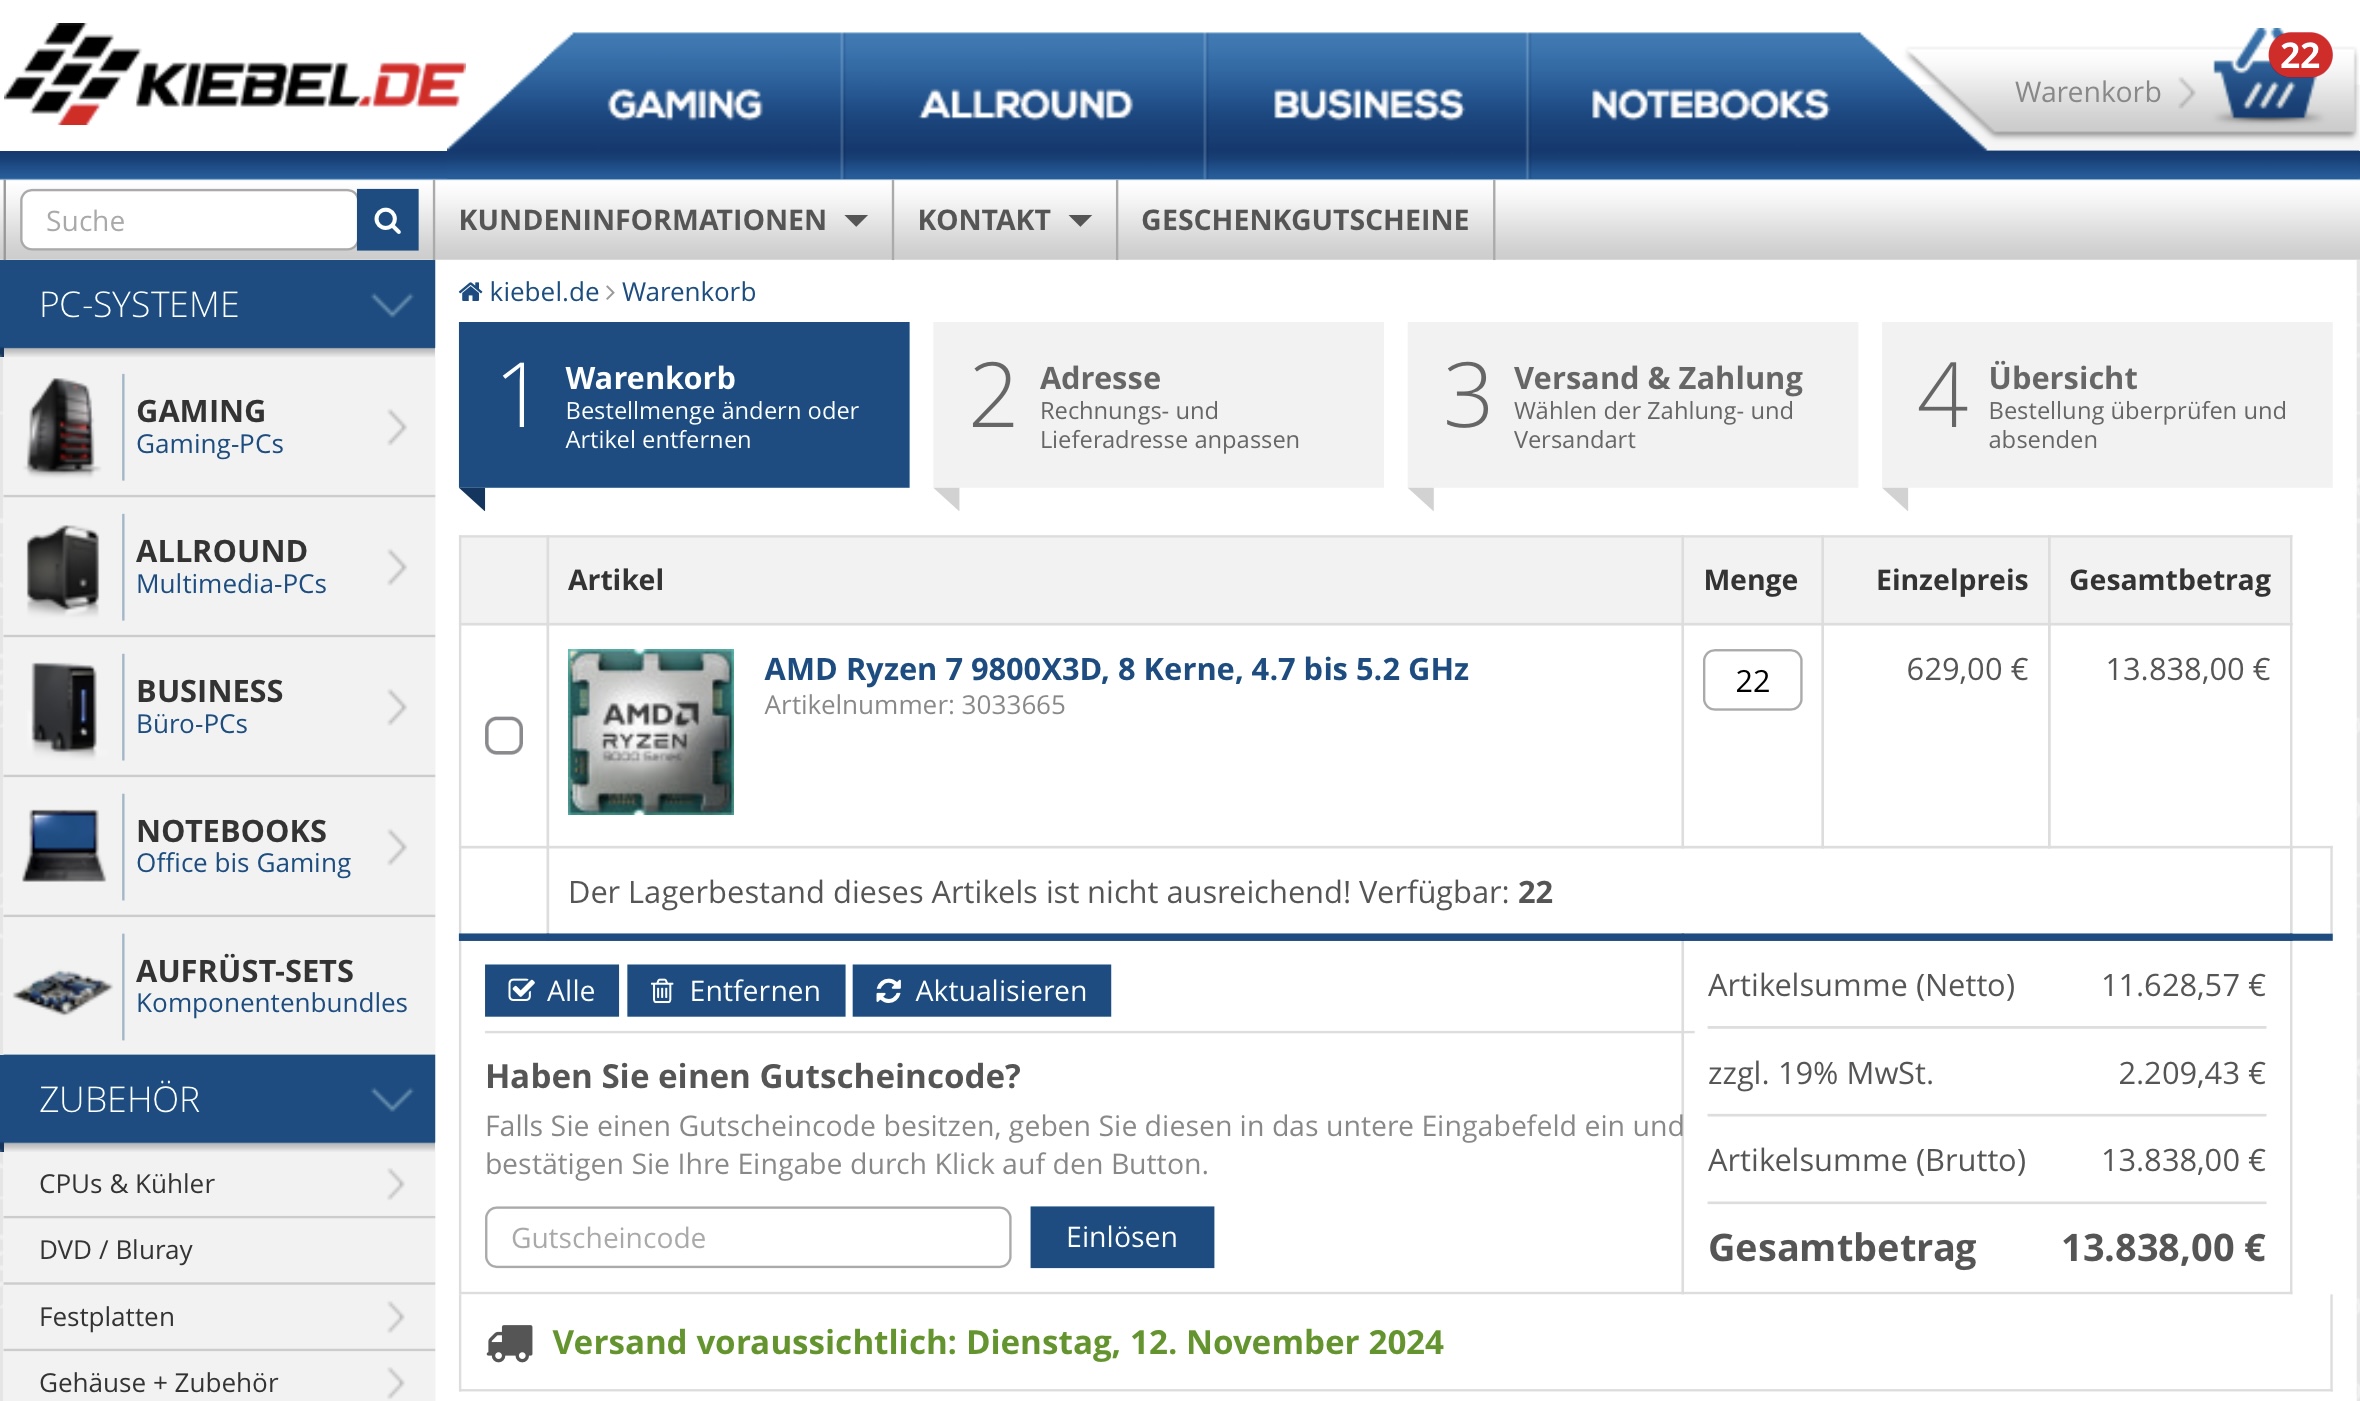Screen dimensions: 2360x1401
Task: Click the Business PC tower image
Action: coord(62,707)
